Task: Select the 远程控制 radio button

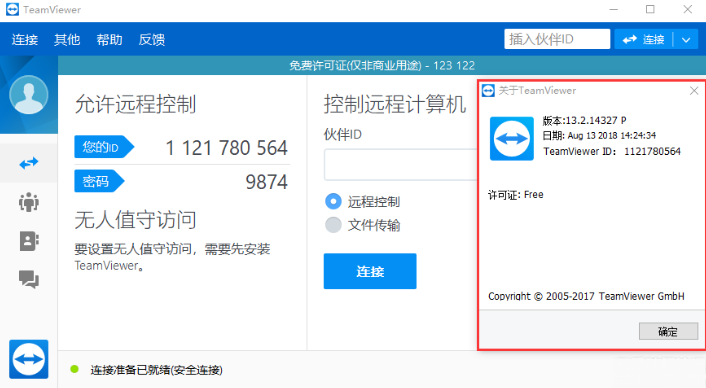Action: tap(333, 201)
